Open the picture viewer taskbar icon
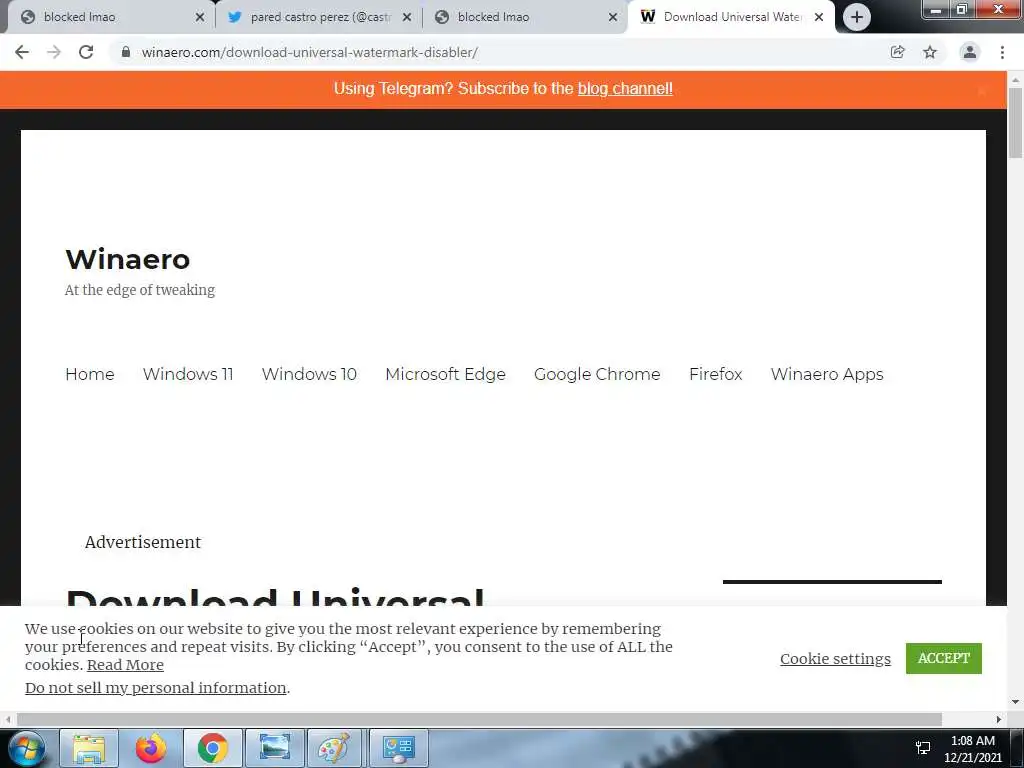 275,748
